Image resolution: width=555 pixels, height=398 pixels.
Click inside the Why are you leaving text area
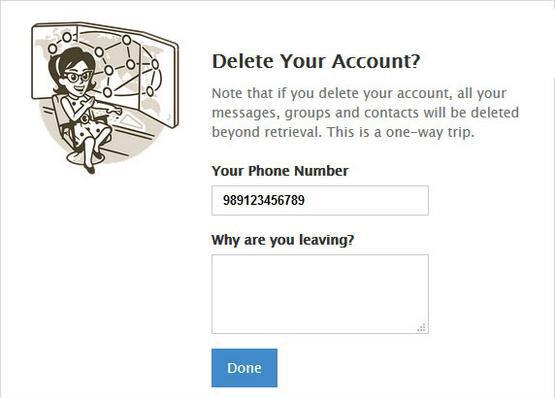pyautogui.click(x=320, y=294)
